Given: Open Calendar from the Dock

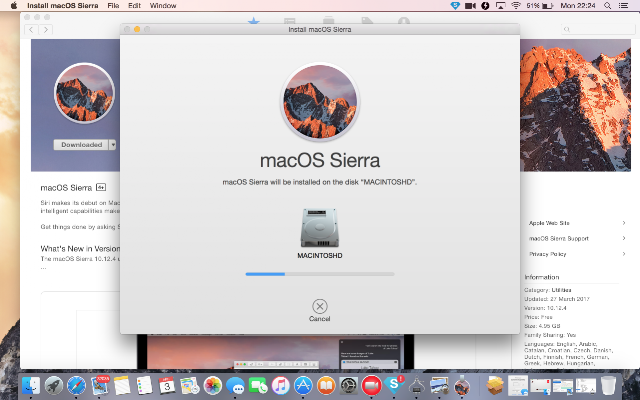Looking at the screenshot, I should tap(167, 385).
